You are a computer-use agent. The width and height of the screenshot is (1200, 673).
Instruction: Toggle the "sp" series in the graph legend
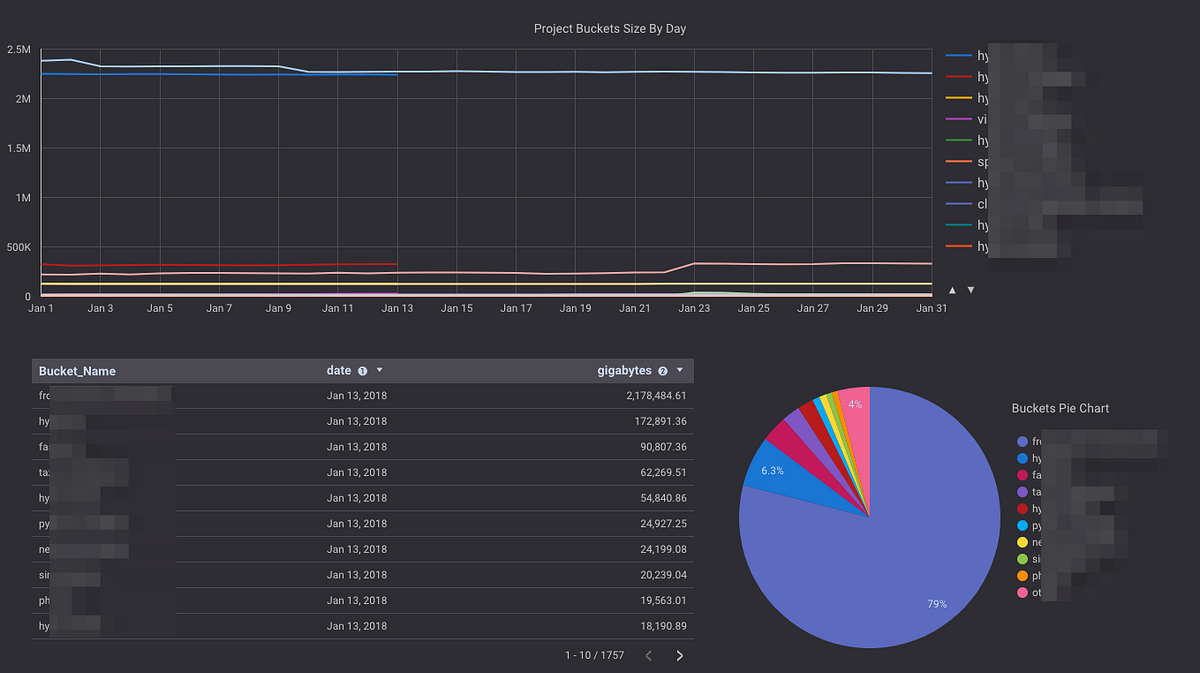click(981, 161)
